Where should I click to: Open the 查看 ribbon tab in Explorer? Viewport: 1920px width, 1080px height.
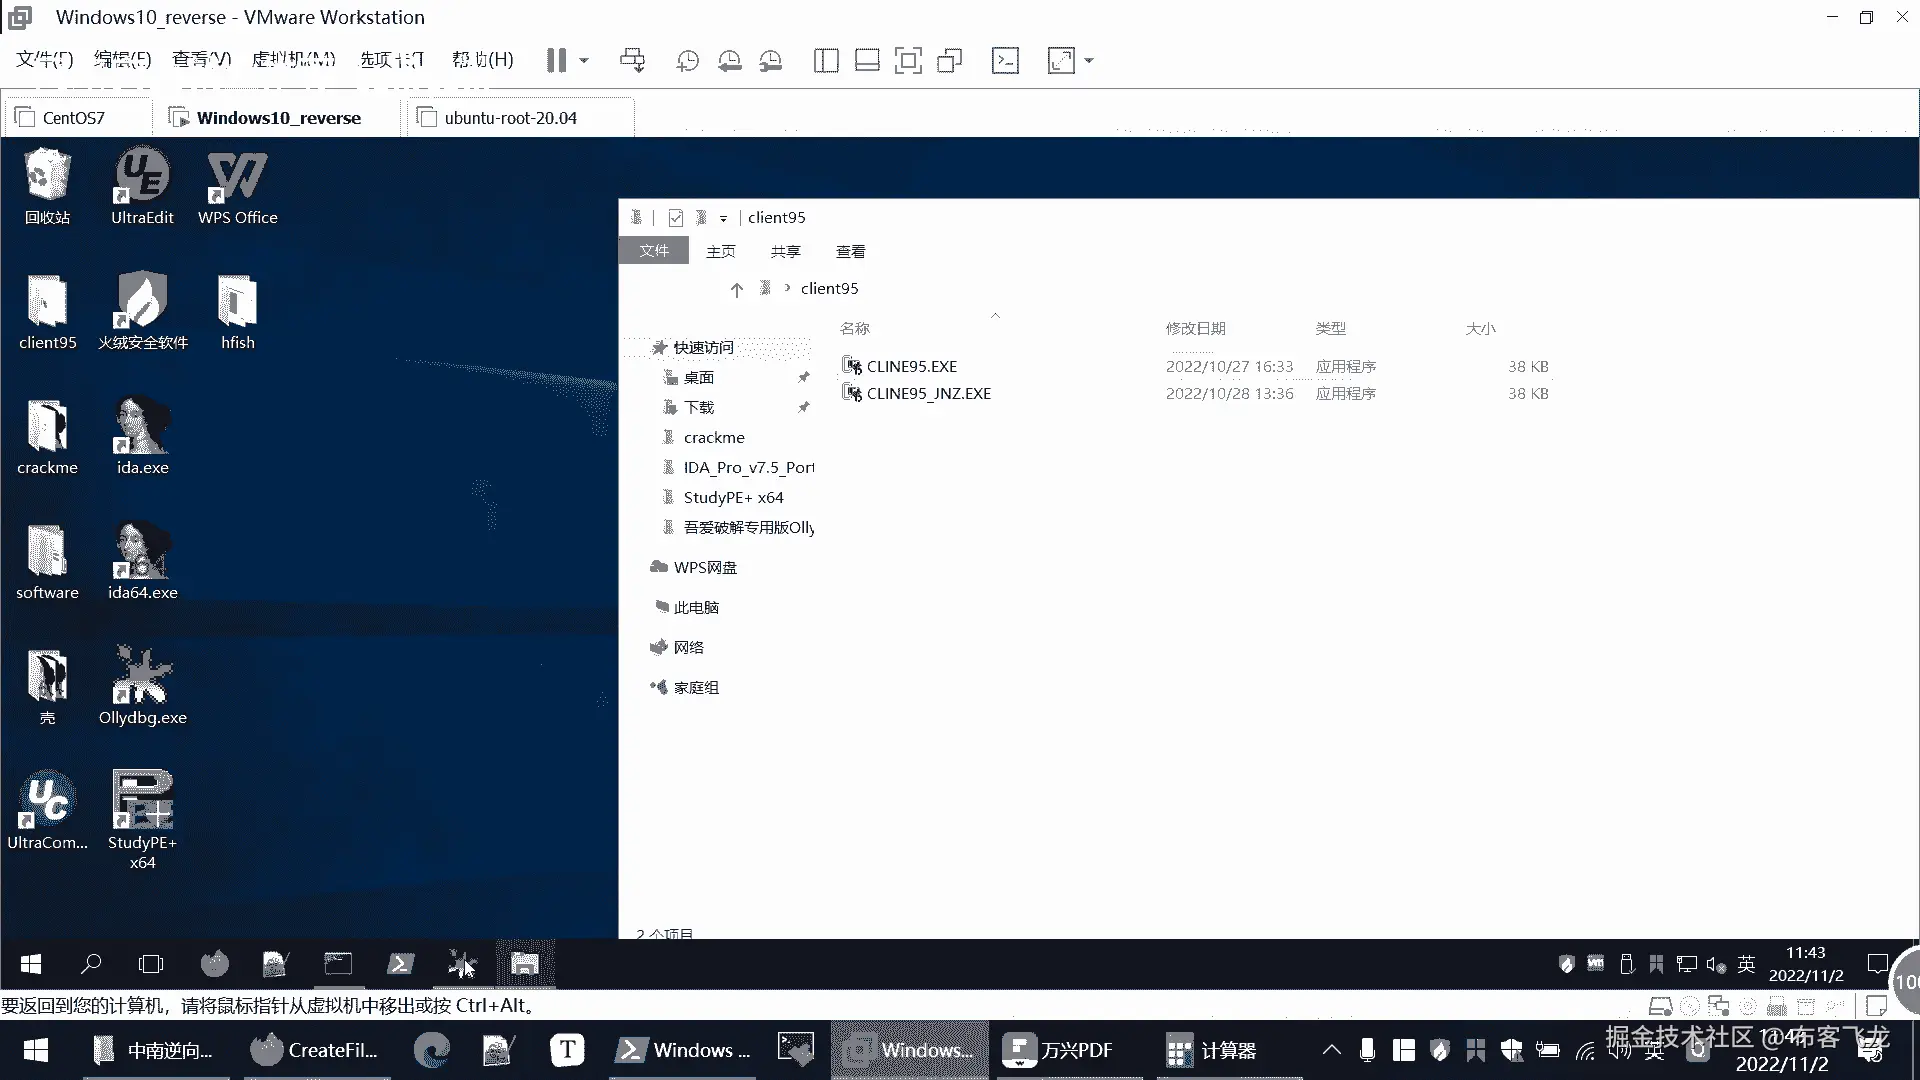point(850,252)
